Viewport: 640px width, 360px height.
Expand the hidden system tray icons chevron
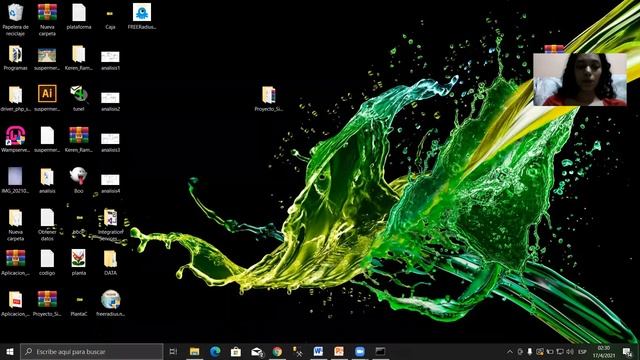coord(509,351)
